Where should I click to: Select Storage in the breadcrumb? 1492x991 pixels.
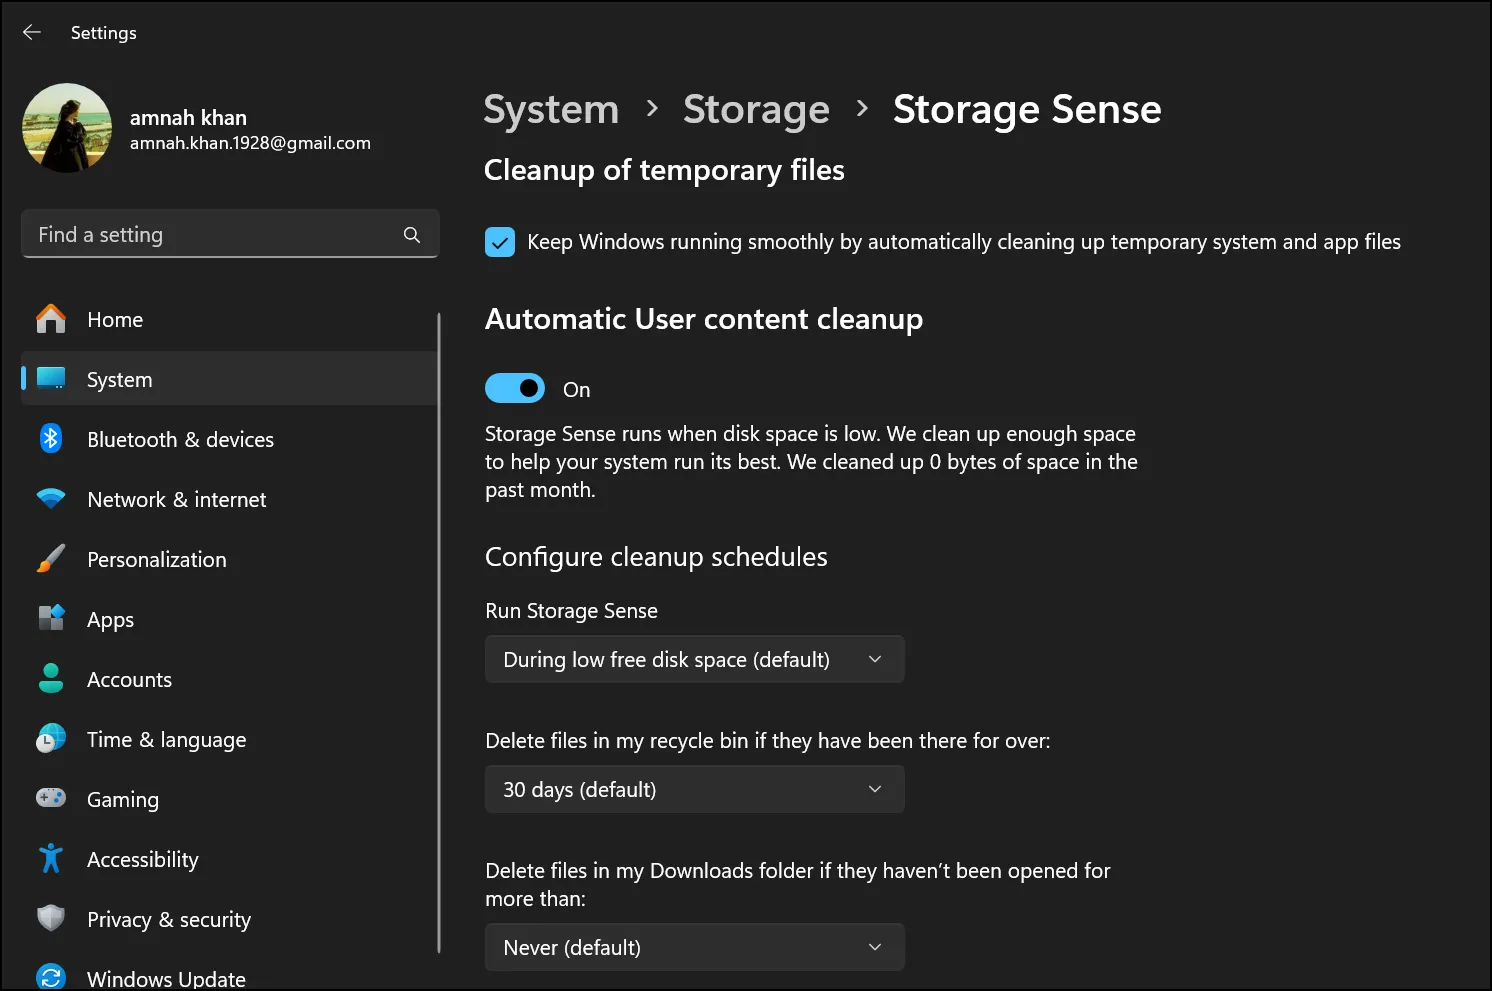[756, 109]
